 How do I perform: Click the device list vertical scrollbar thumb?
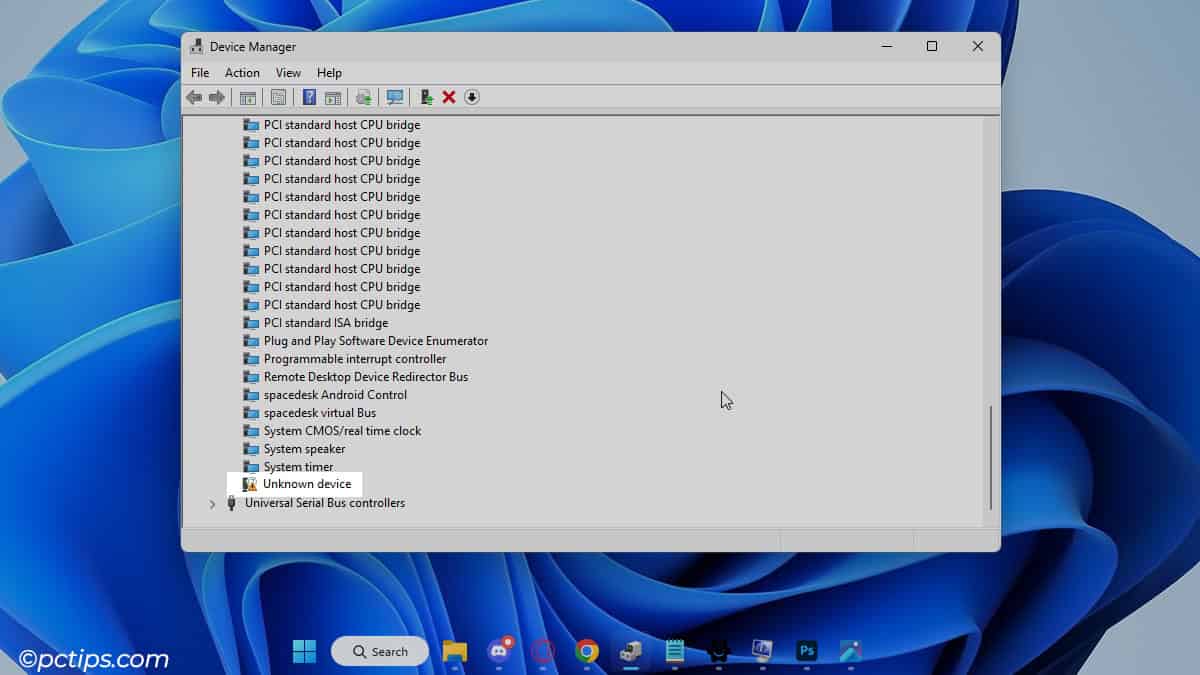point(990,457)
